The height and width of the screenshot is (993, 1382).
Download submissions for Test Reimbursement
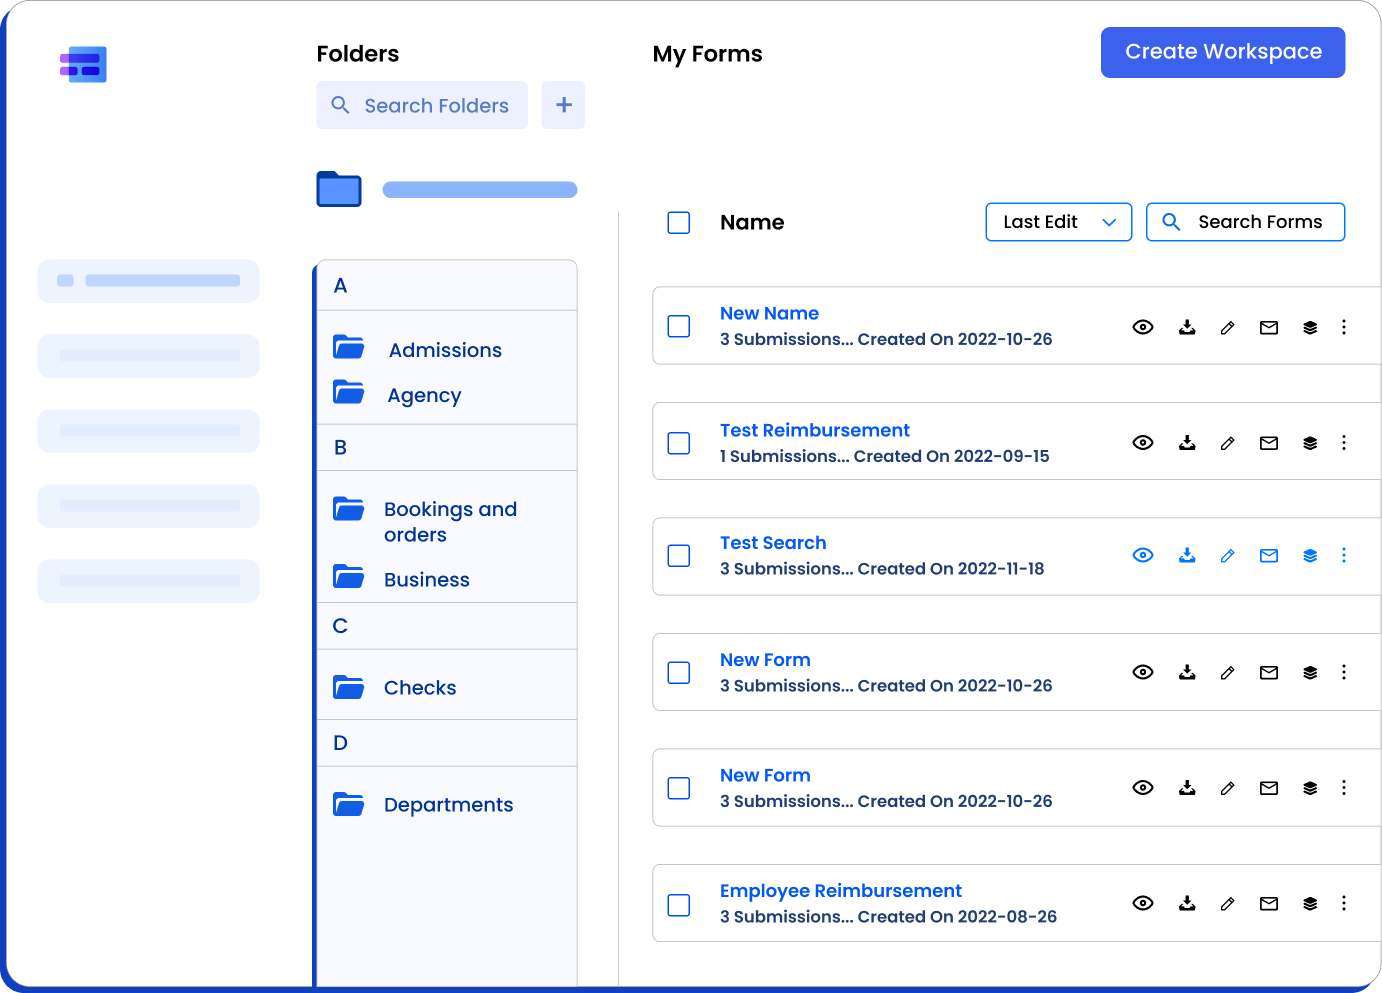[x=1187, y=443]
